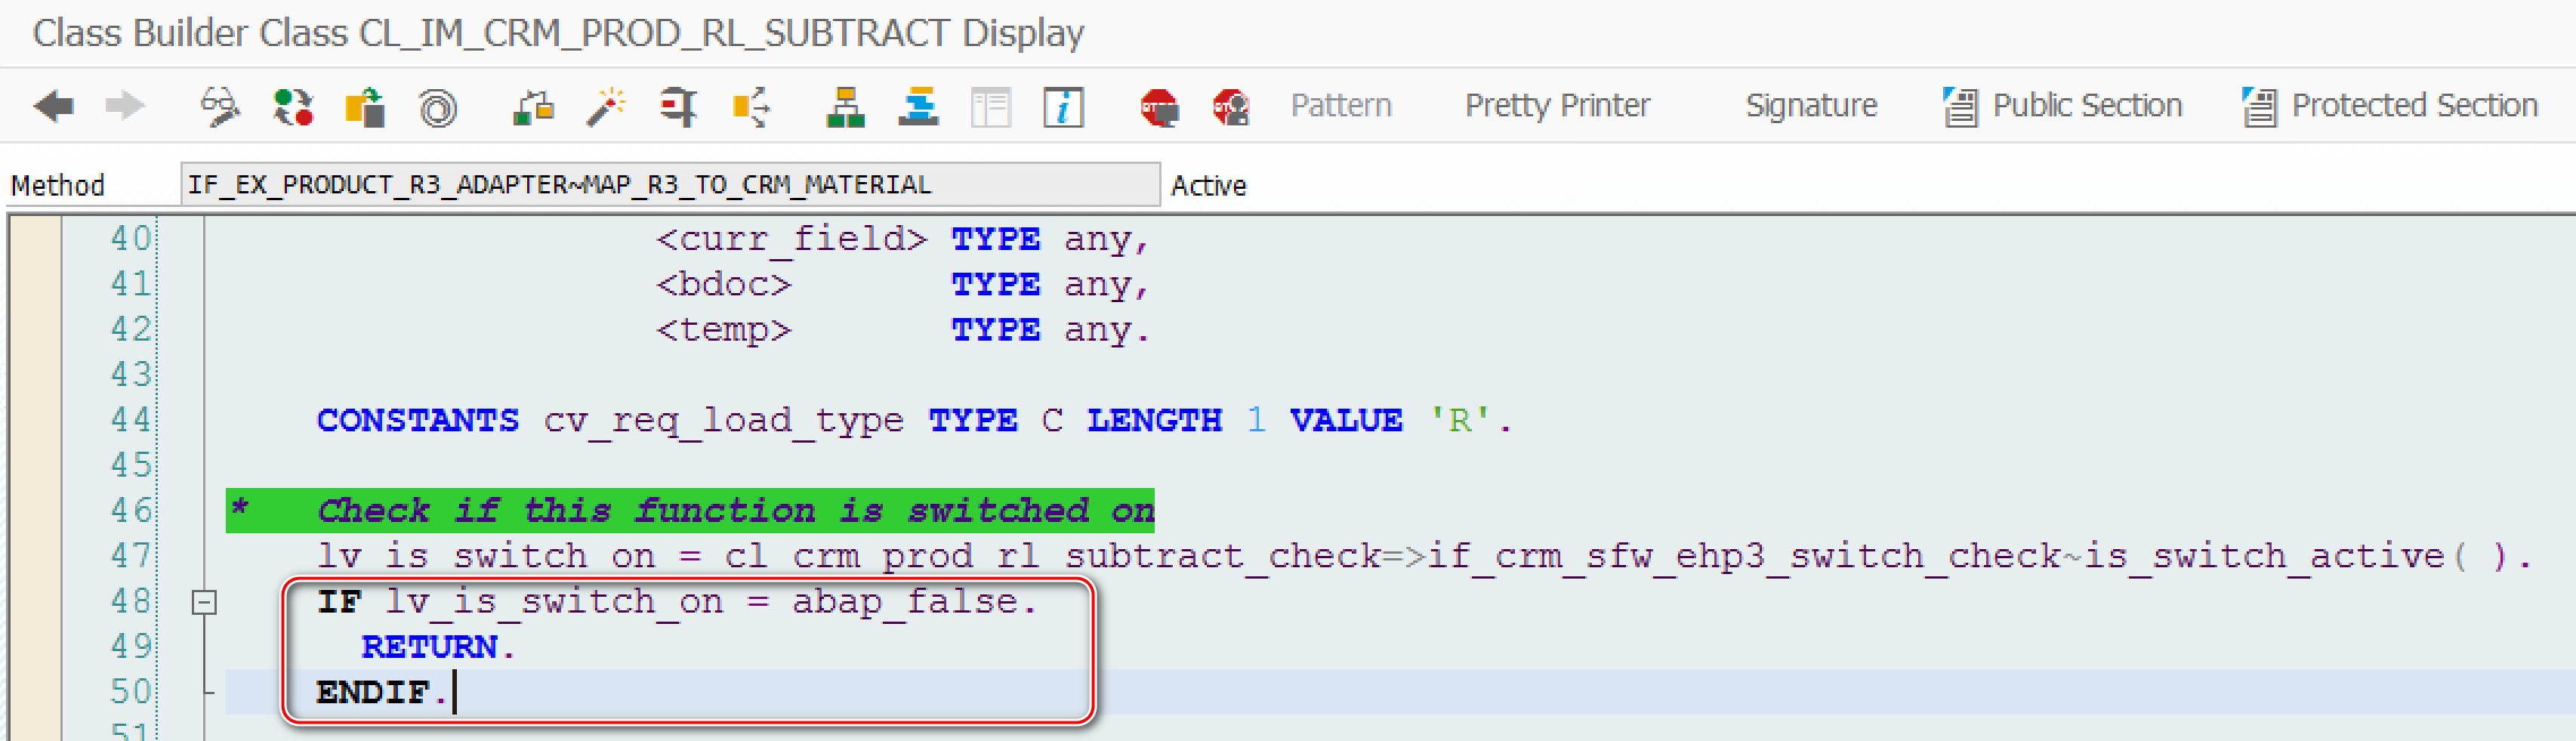Click line number 44 in the gutter
2576x741 pixels.
[131, 419]
